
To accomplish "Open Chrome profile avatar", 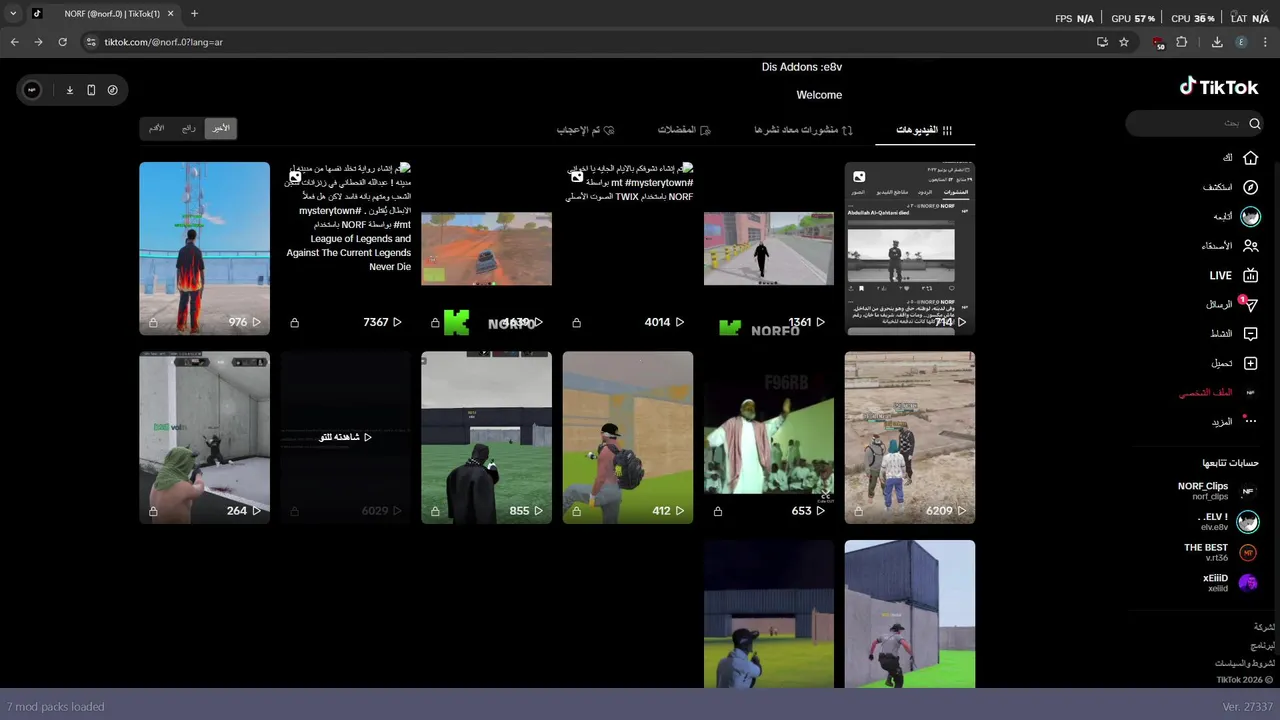I will pos(1241,42).
